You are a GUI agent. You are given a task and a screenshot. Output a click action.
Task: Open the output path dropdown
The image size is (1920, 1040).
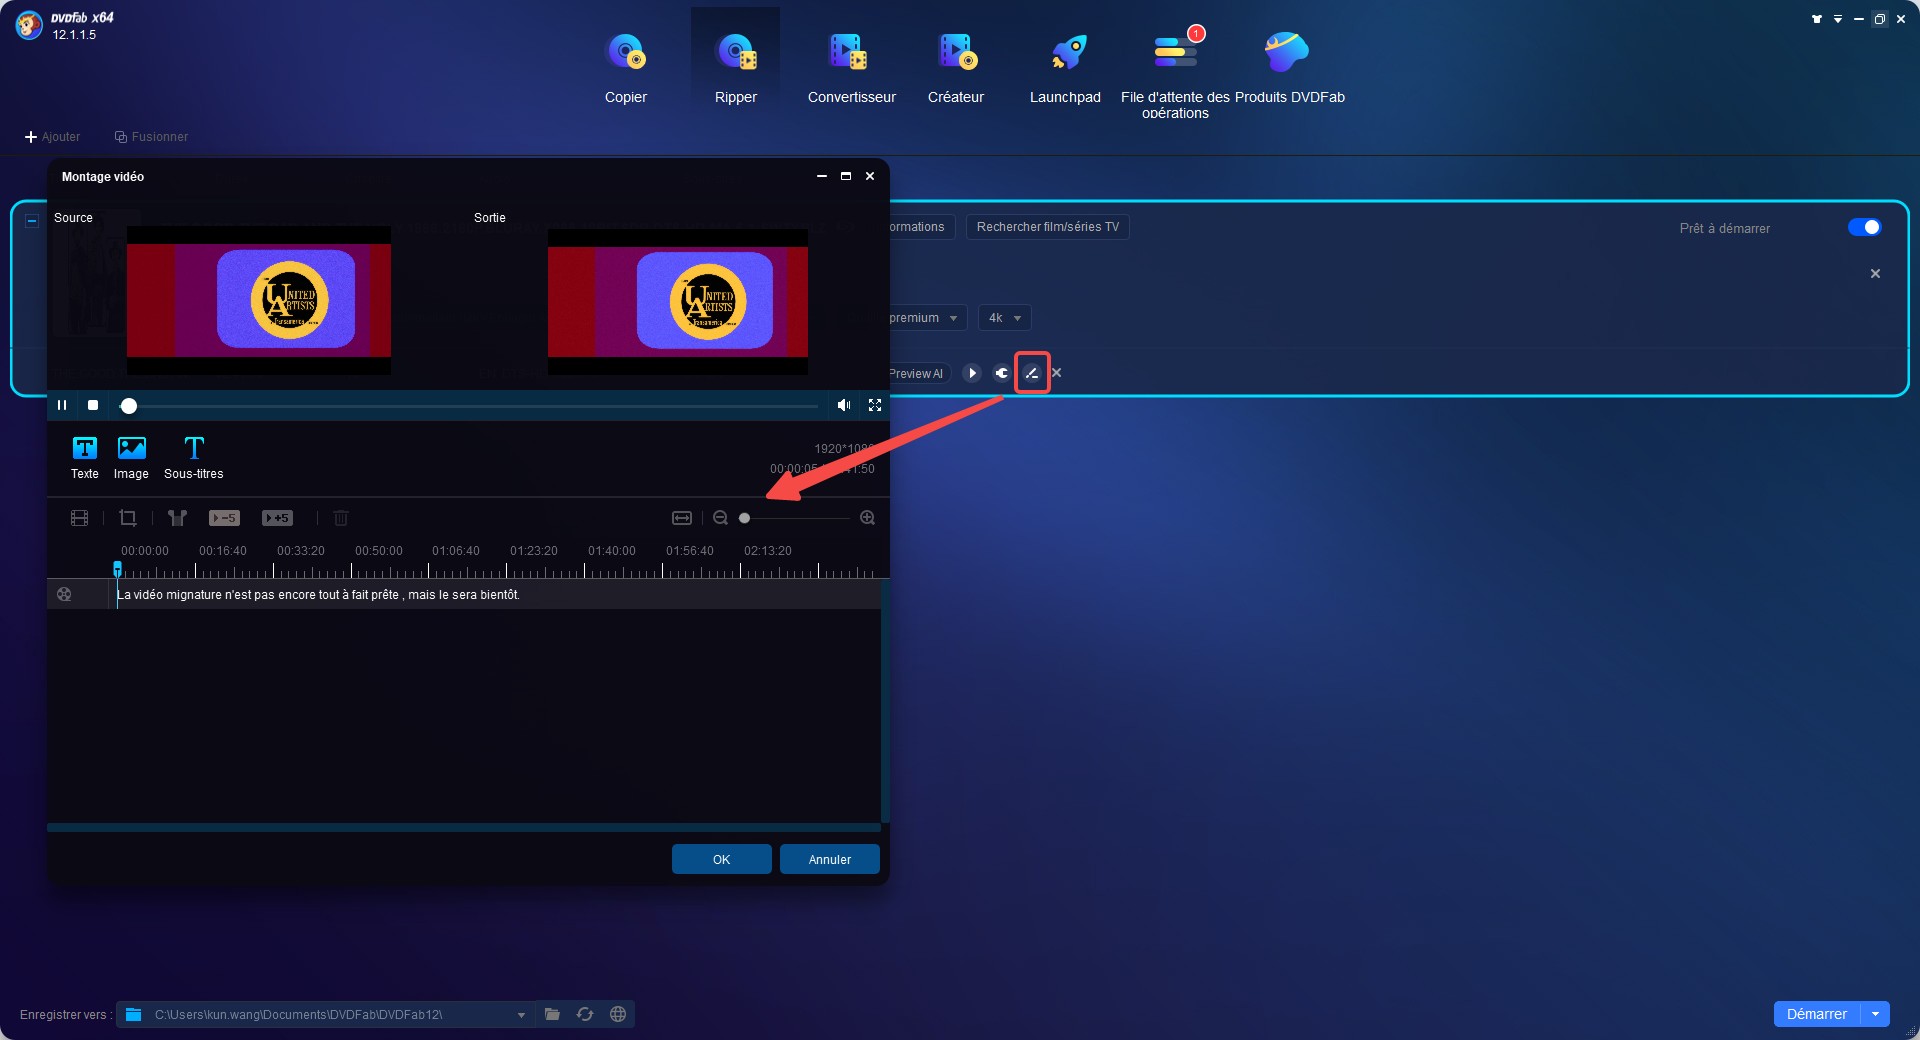click(x=521, y=1015)
